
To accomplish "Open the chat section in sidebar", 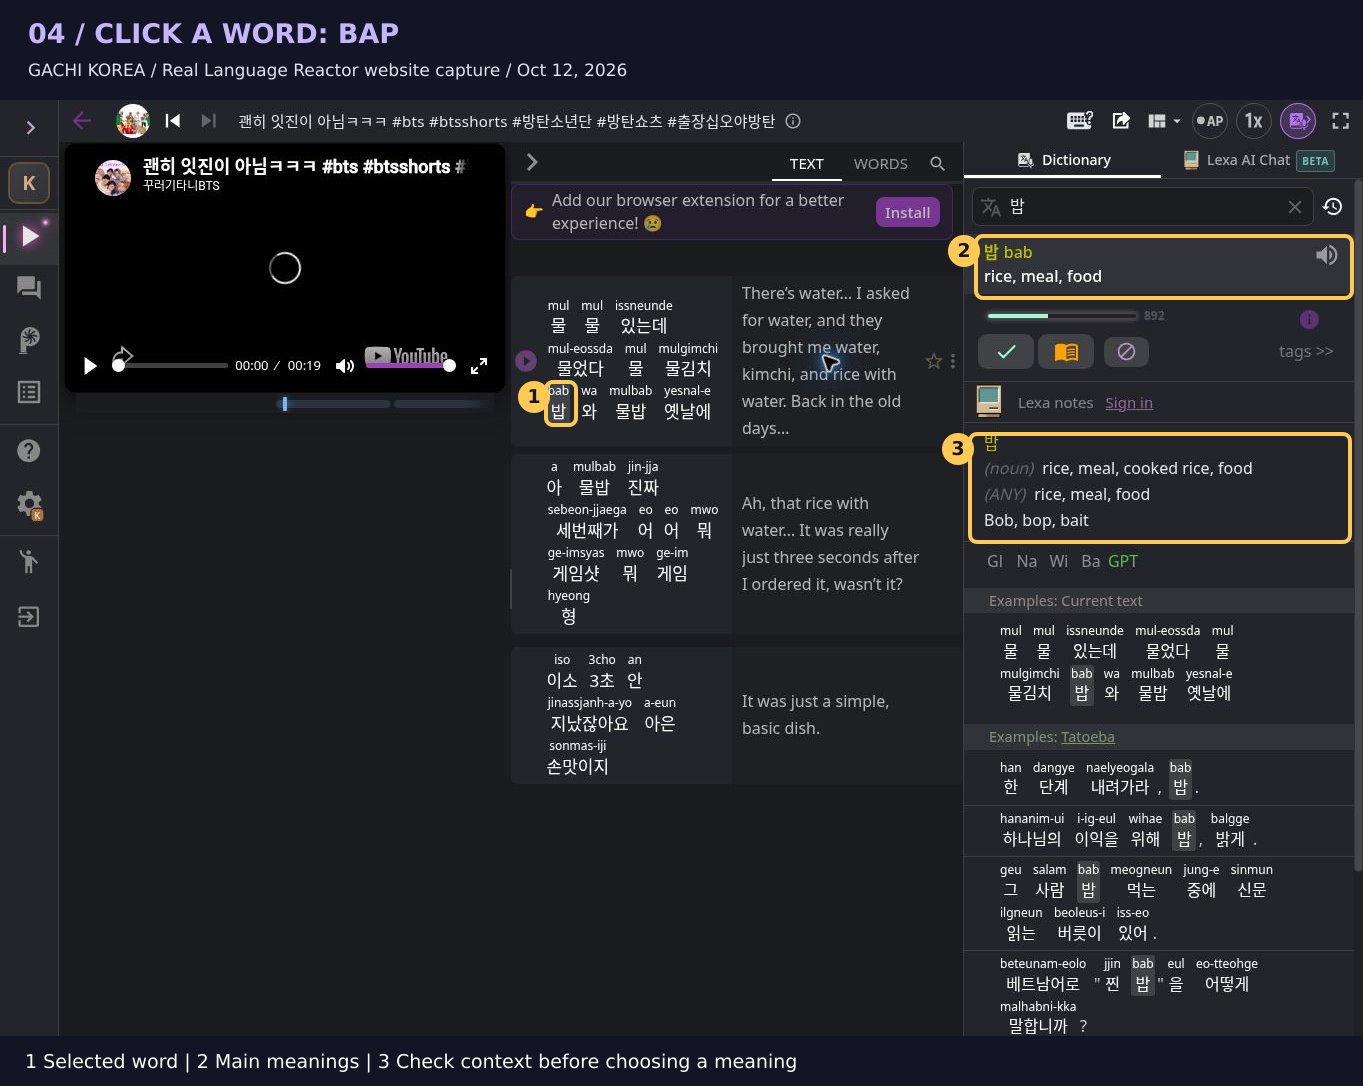I will pos(29,288).
